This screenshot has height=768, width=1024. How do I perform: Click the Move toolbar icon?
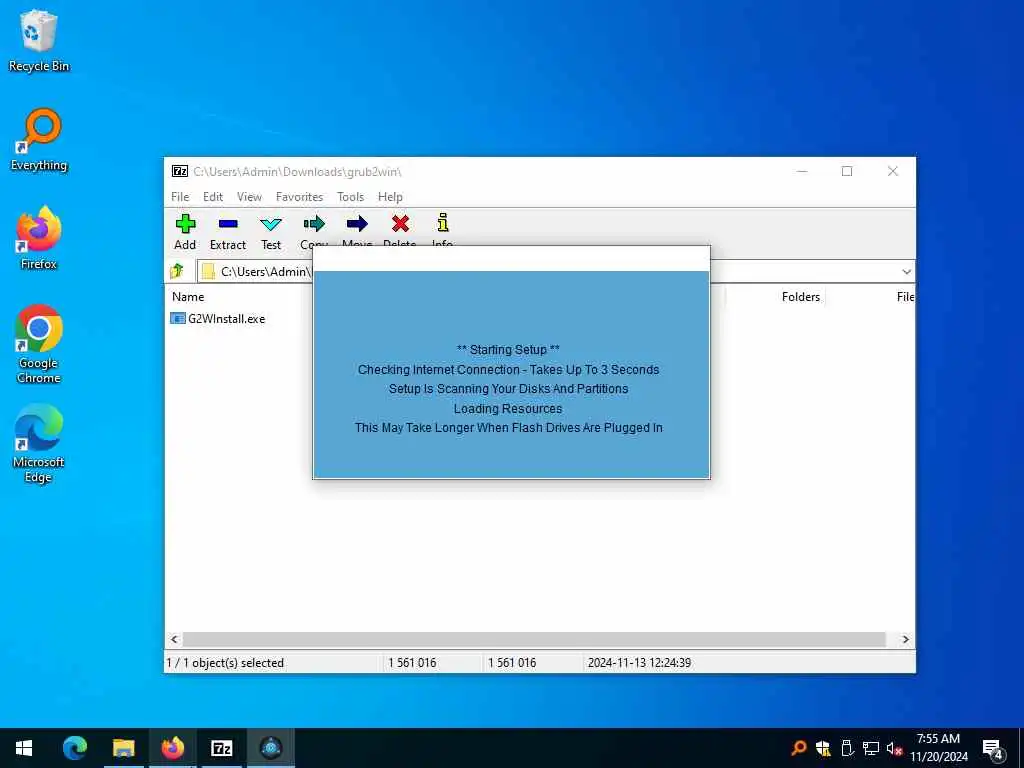[357, 224]
